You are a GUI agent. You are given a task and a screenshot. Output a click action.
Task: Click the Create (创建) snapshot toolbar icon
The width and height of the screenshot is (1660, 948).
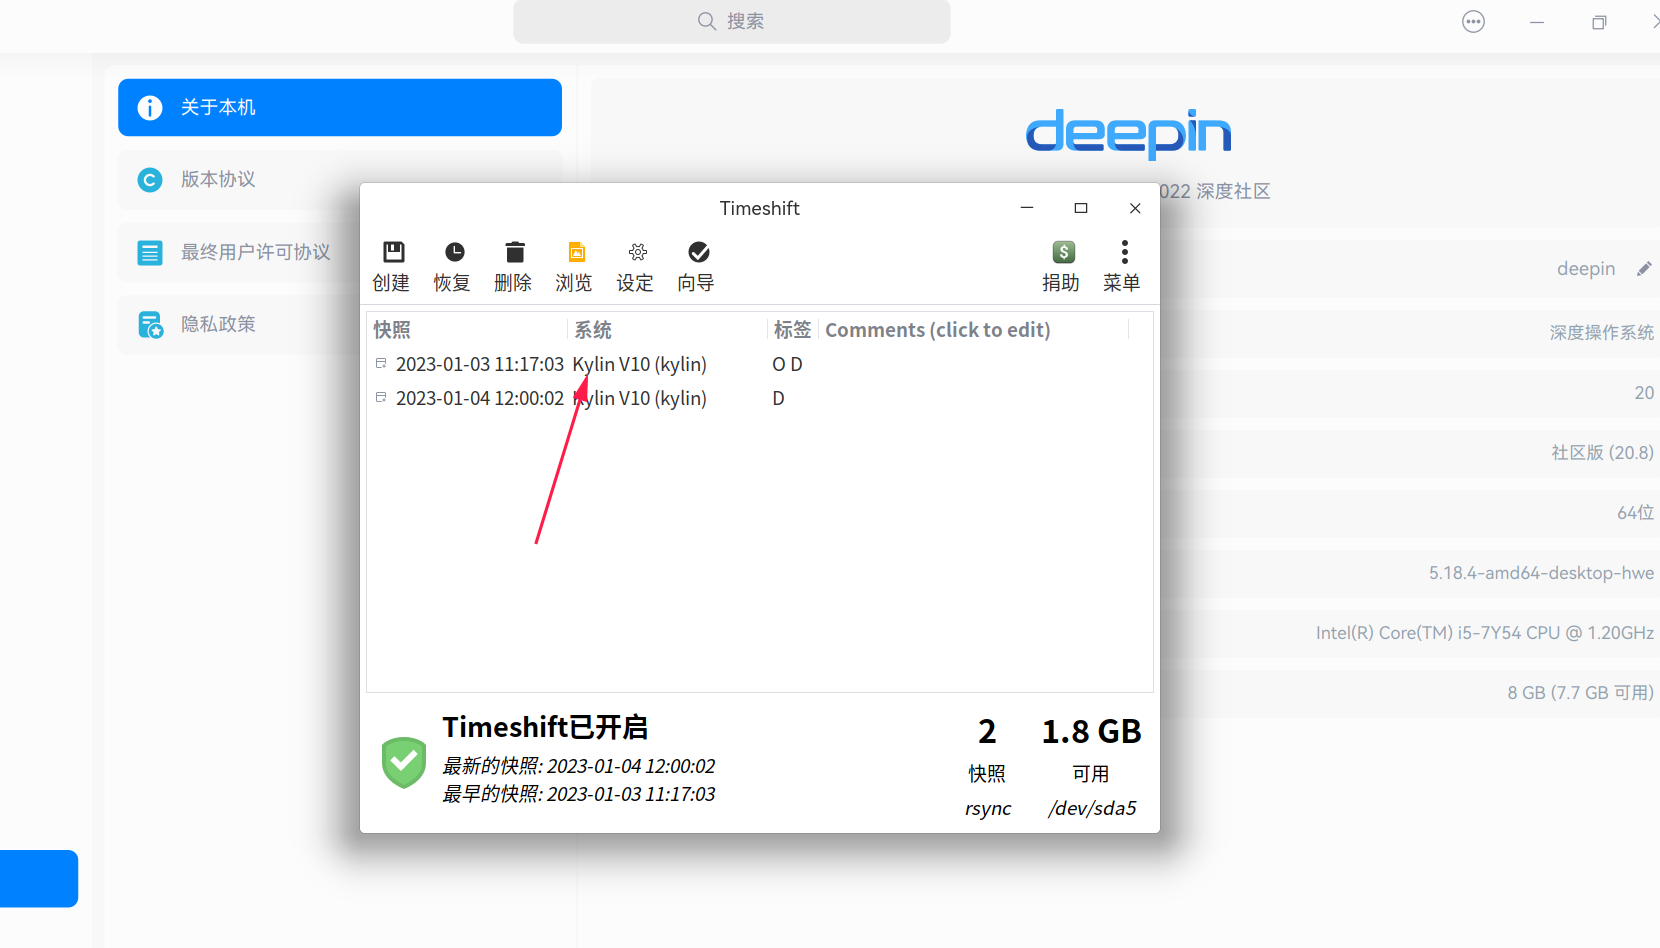[393, 252]
